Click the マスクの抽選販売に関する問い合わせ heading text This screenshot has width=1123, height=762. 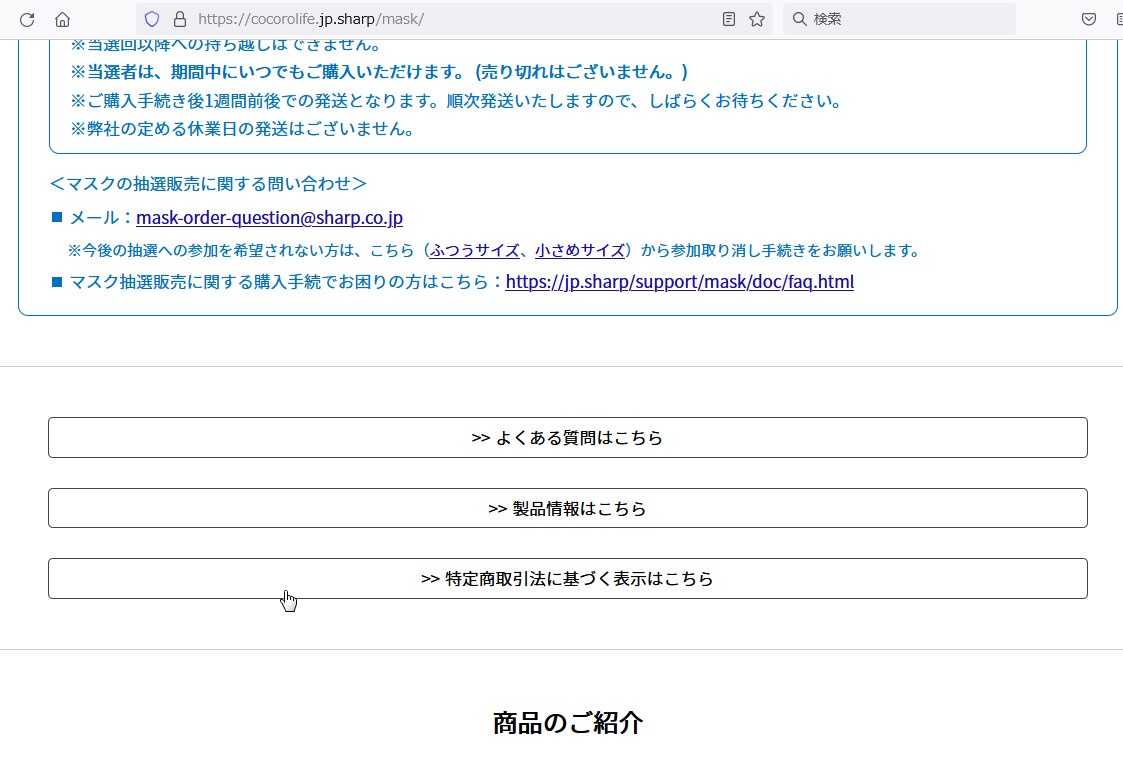coord(208,184)
